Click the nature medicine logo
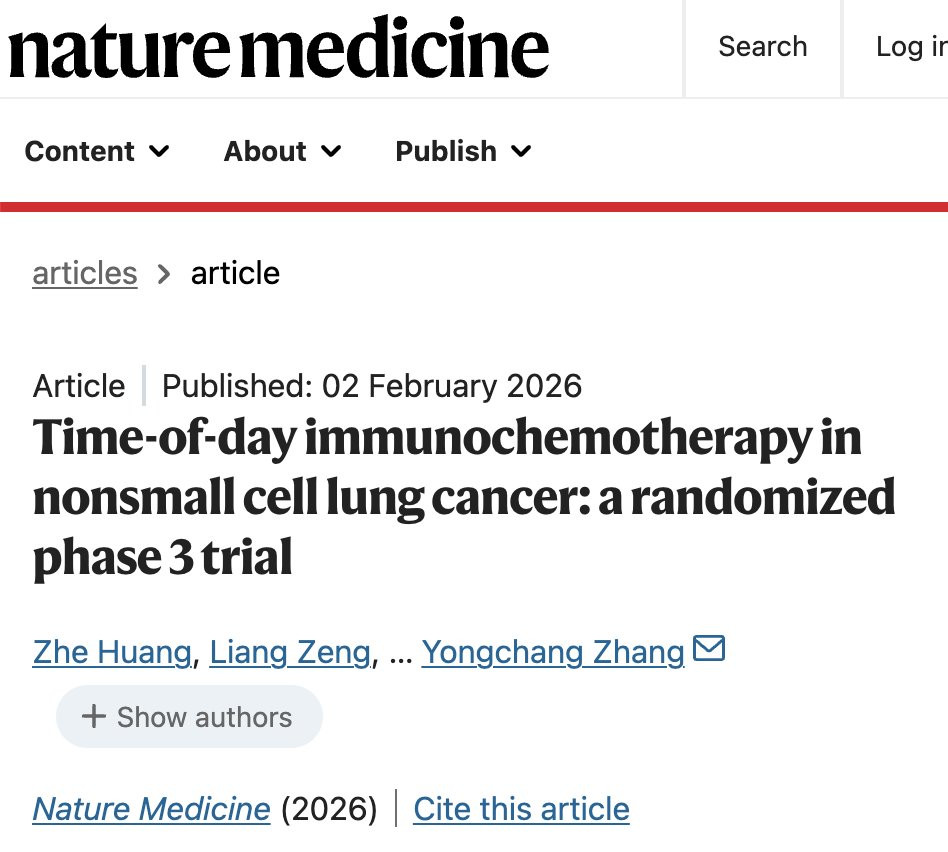This screenshot has width=948, height=852. 279,48
